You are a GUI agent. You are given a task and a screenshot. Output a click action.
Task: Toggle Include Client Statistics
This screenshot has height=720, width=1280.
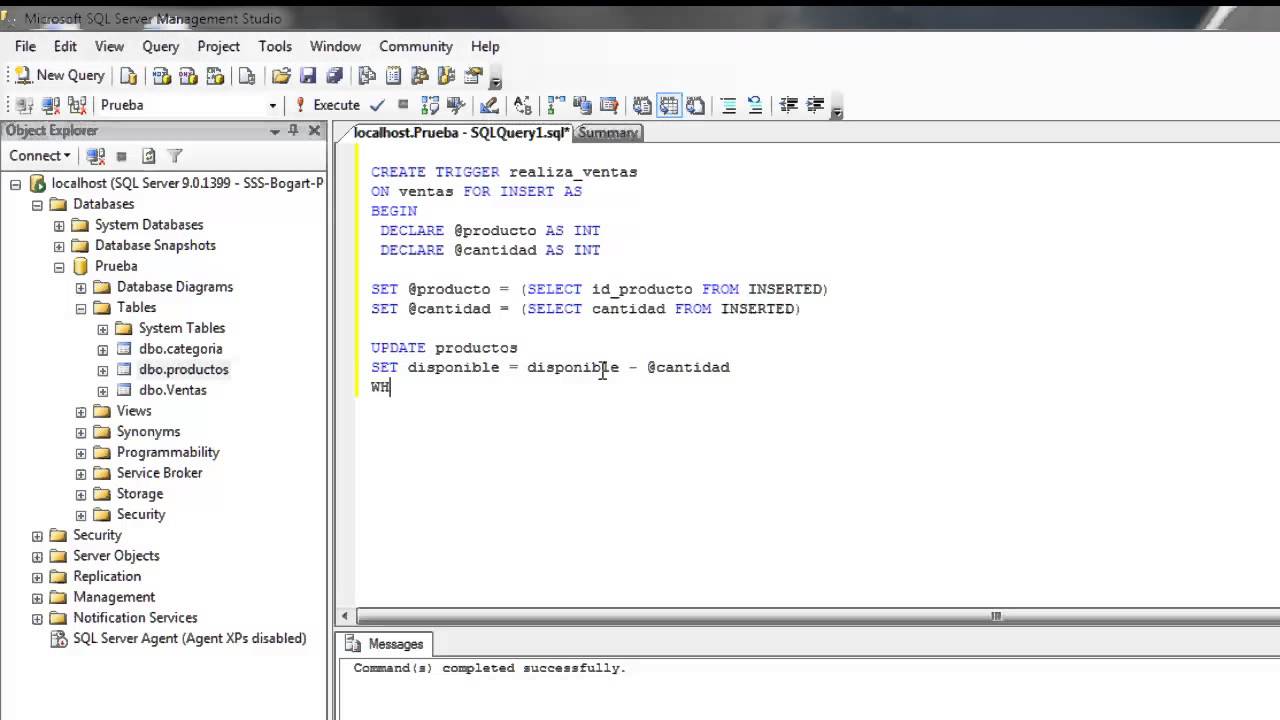point(582,105)
